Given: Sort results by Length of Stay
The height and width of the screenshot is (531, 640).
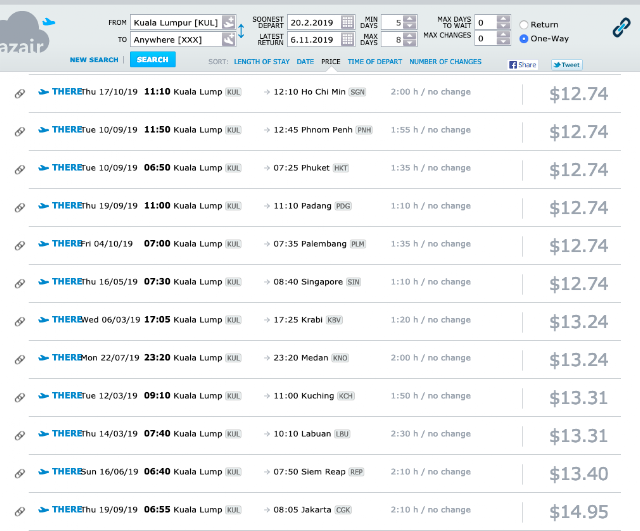Looking at the screenshot, I should pyautogui.click(x=262, y=62).
